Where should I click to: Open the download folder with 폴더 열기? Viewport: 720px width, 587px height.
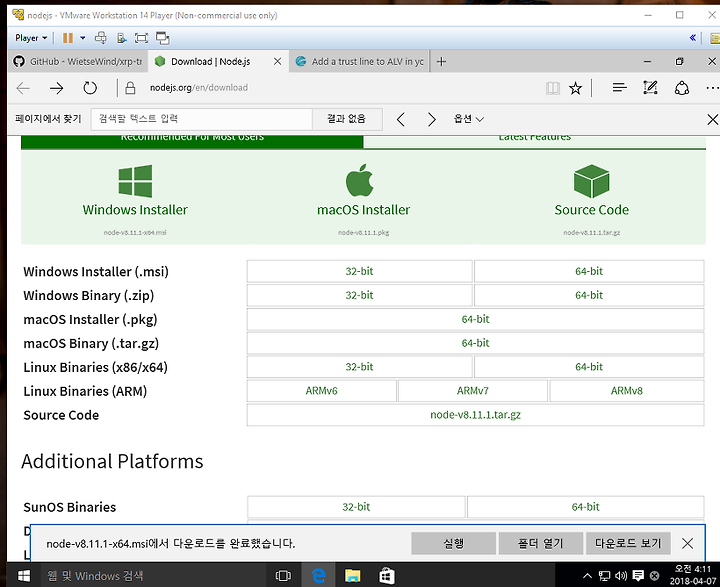pos(540,544)
